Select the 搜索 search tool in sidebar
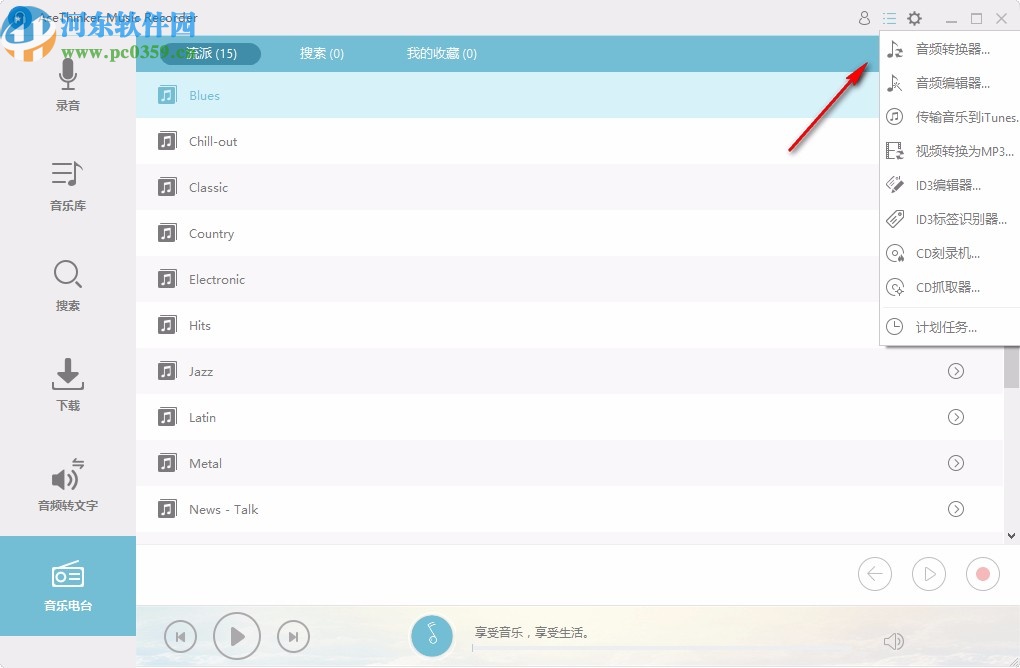The image size is (1020, 668). tap(66, 285)
